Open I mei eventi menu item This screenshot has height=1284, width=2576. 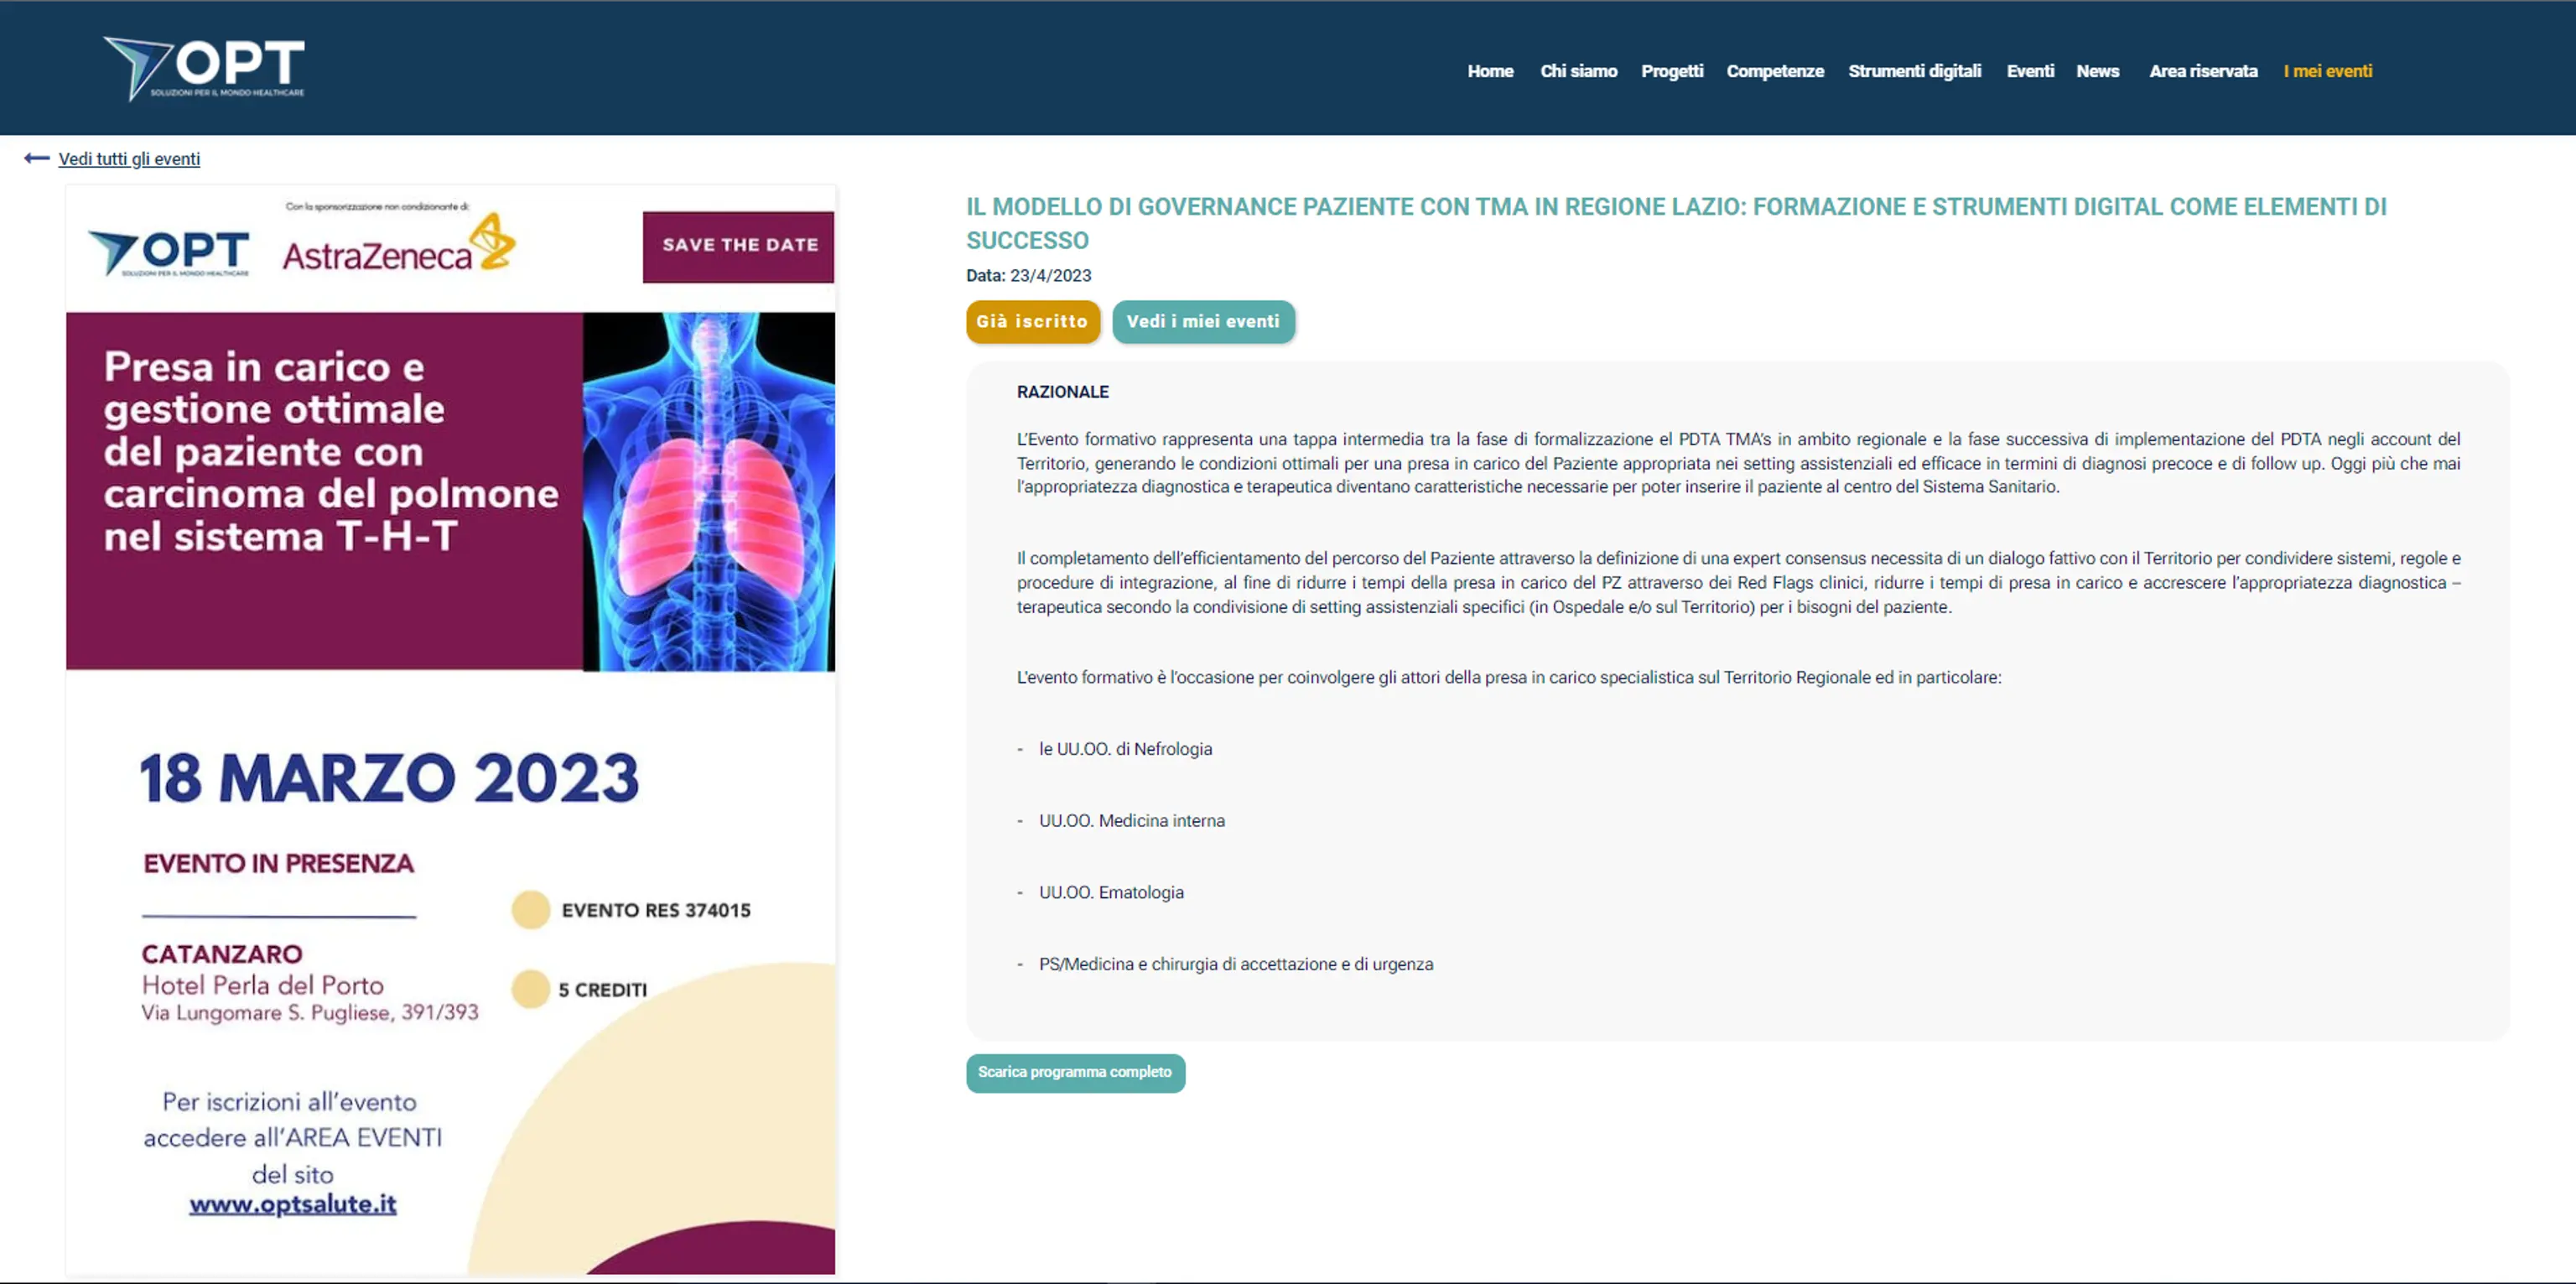(2326, 71)
